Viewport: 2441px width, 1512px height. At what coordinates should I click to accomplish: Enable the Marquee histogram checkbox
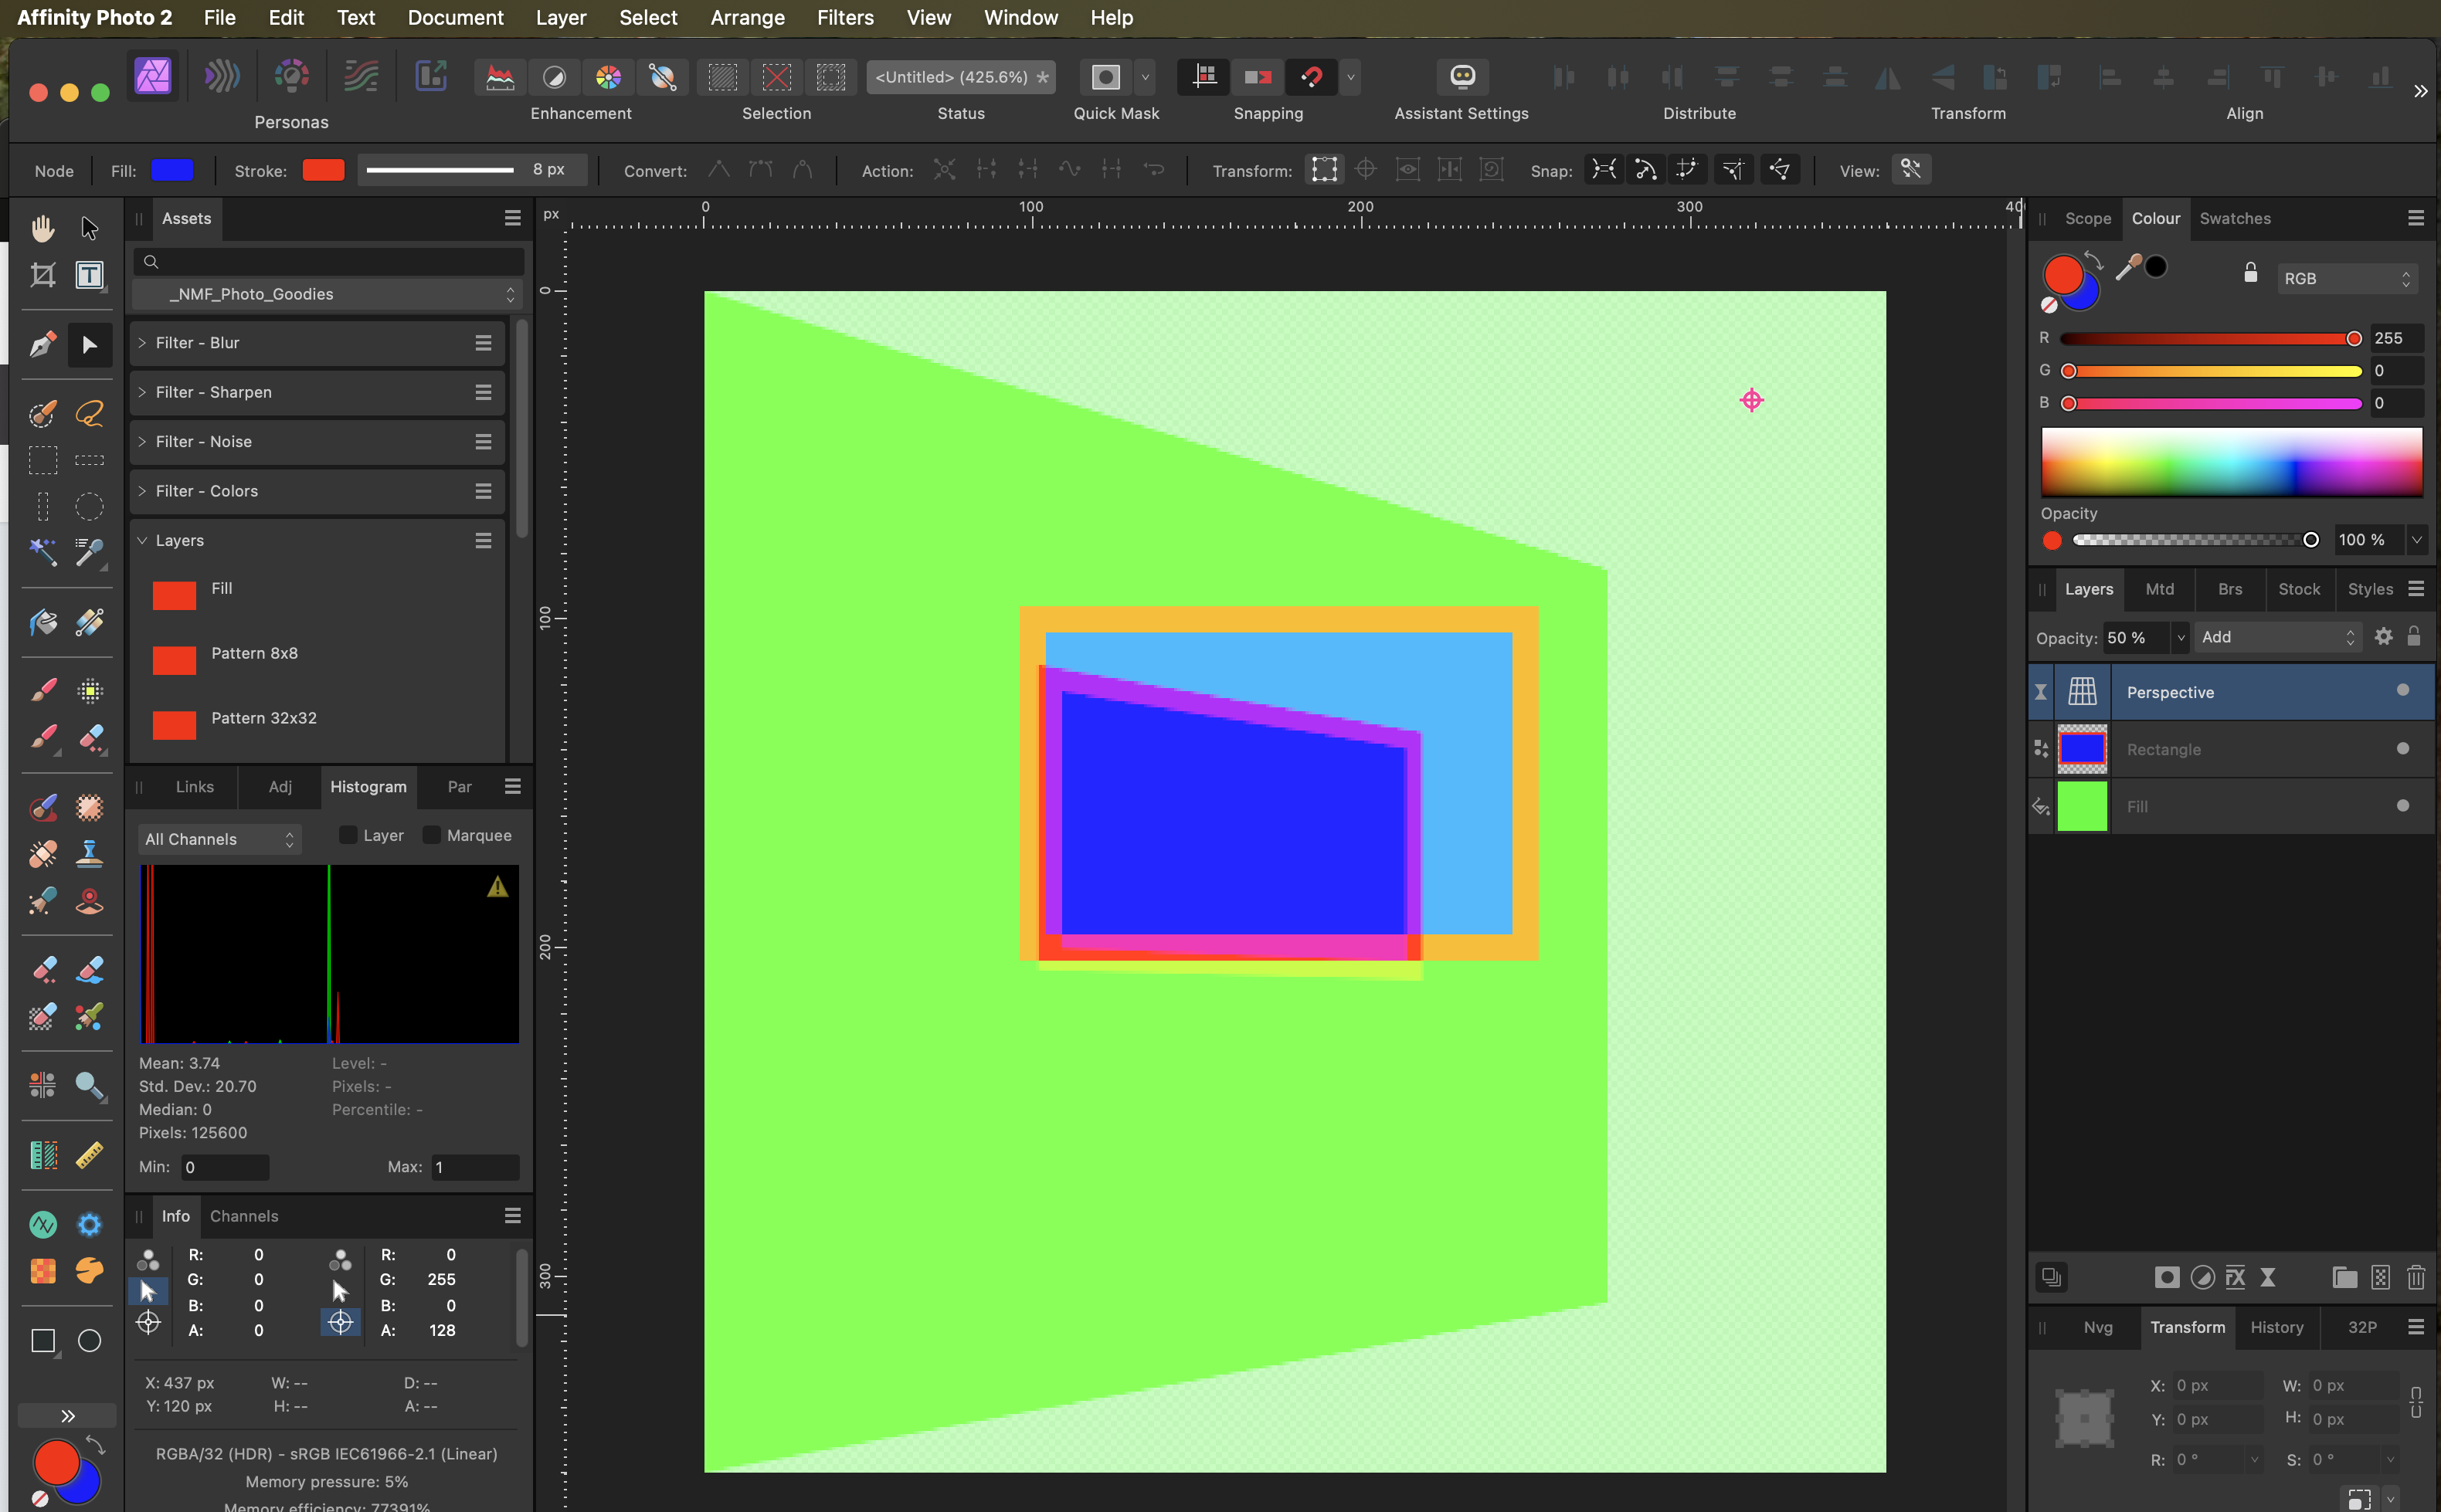point(432,835)
